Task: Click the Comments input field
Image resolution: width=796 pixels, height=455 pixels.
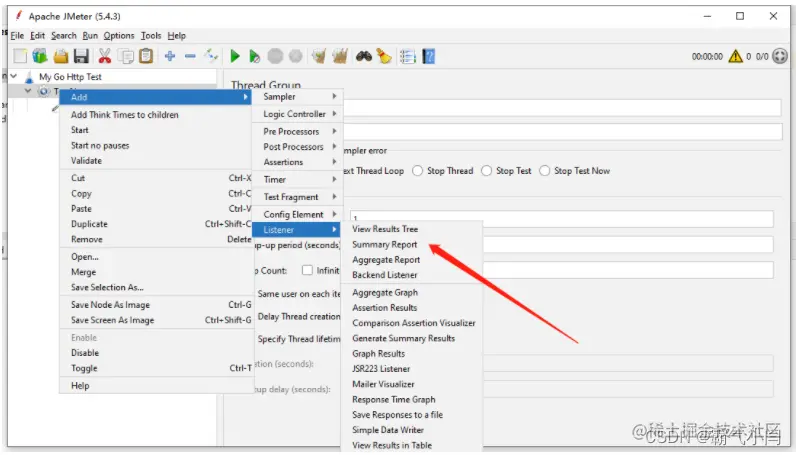Action: point(562,132)
